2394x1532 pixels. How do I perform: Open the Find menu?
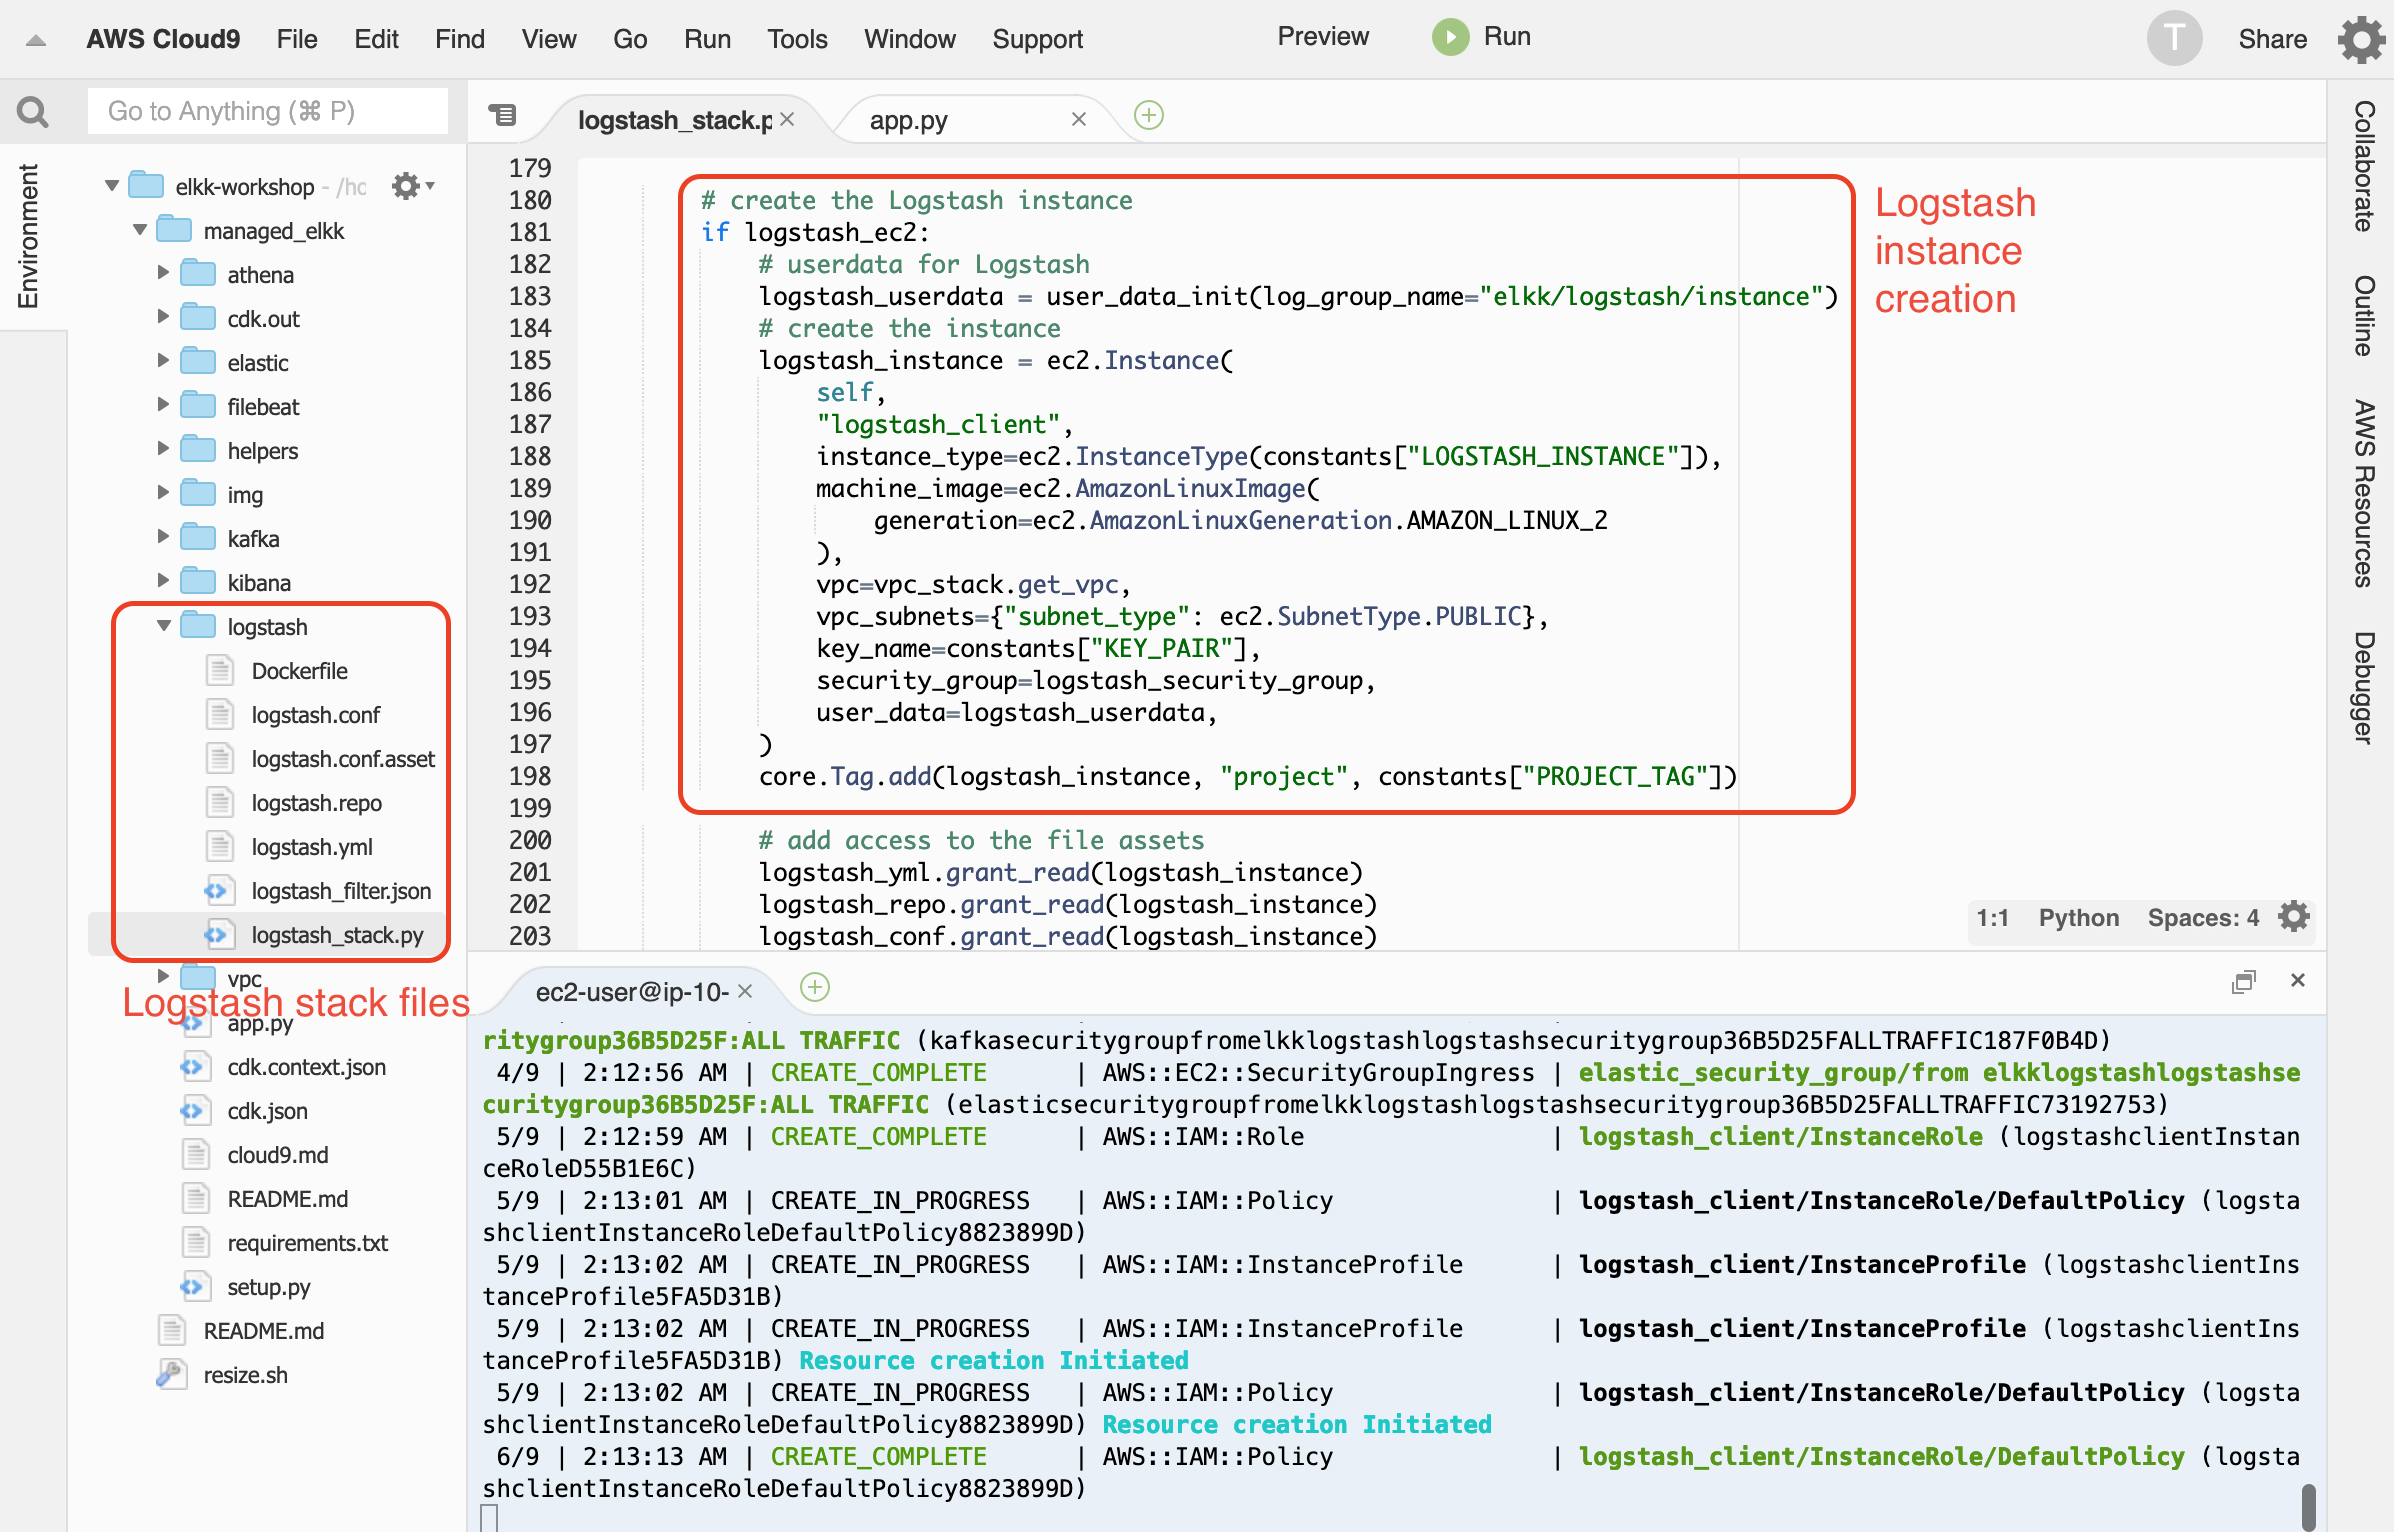click(460, 39)
